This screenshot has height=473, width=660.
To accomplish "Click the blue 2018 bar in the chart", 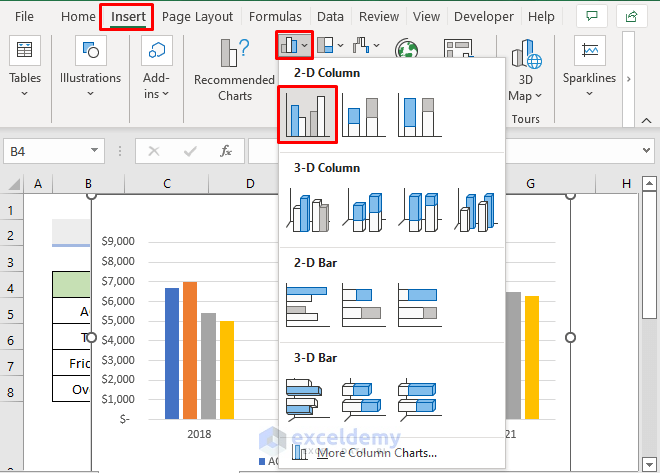I will (x=172, y=353).
